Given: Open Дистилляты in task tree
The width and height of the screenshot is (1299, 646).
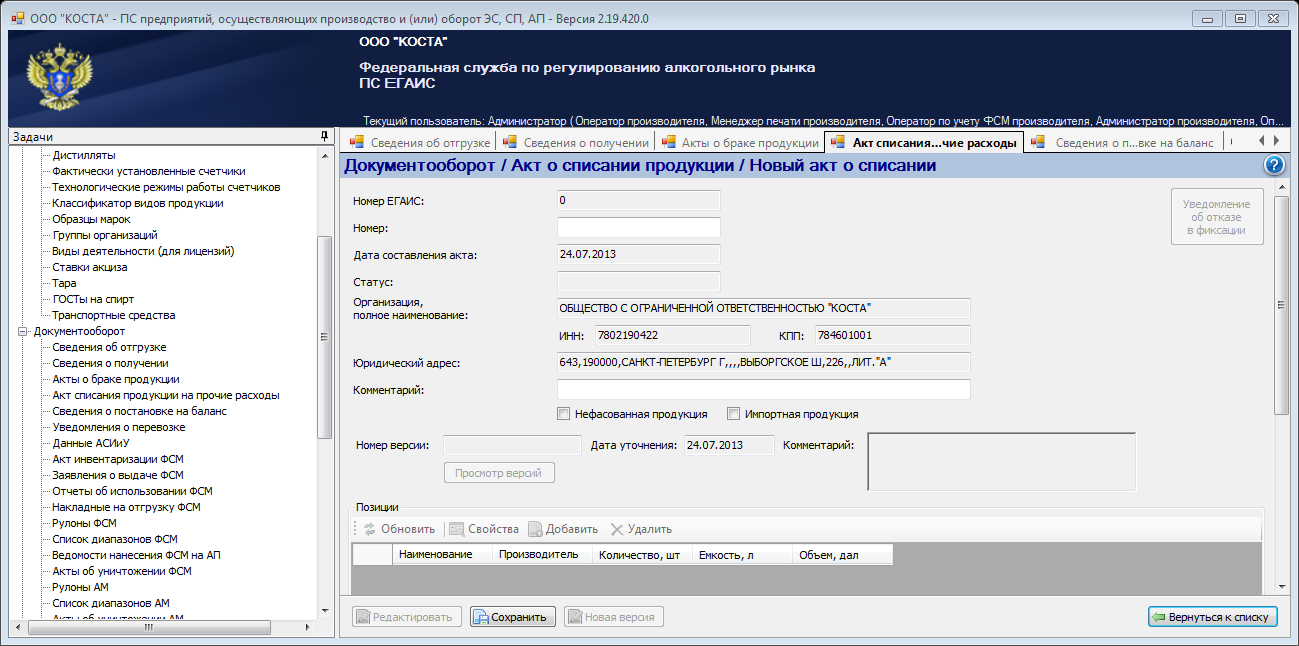Looking at the screenshot, I should tap(84, 155).
